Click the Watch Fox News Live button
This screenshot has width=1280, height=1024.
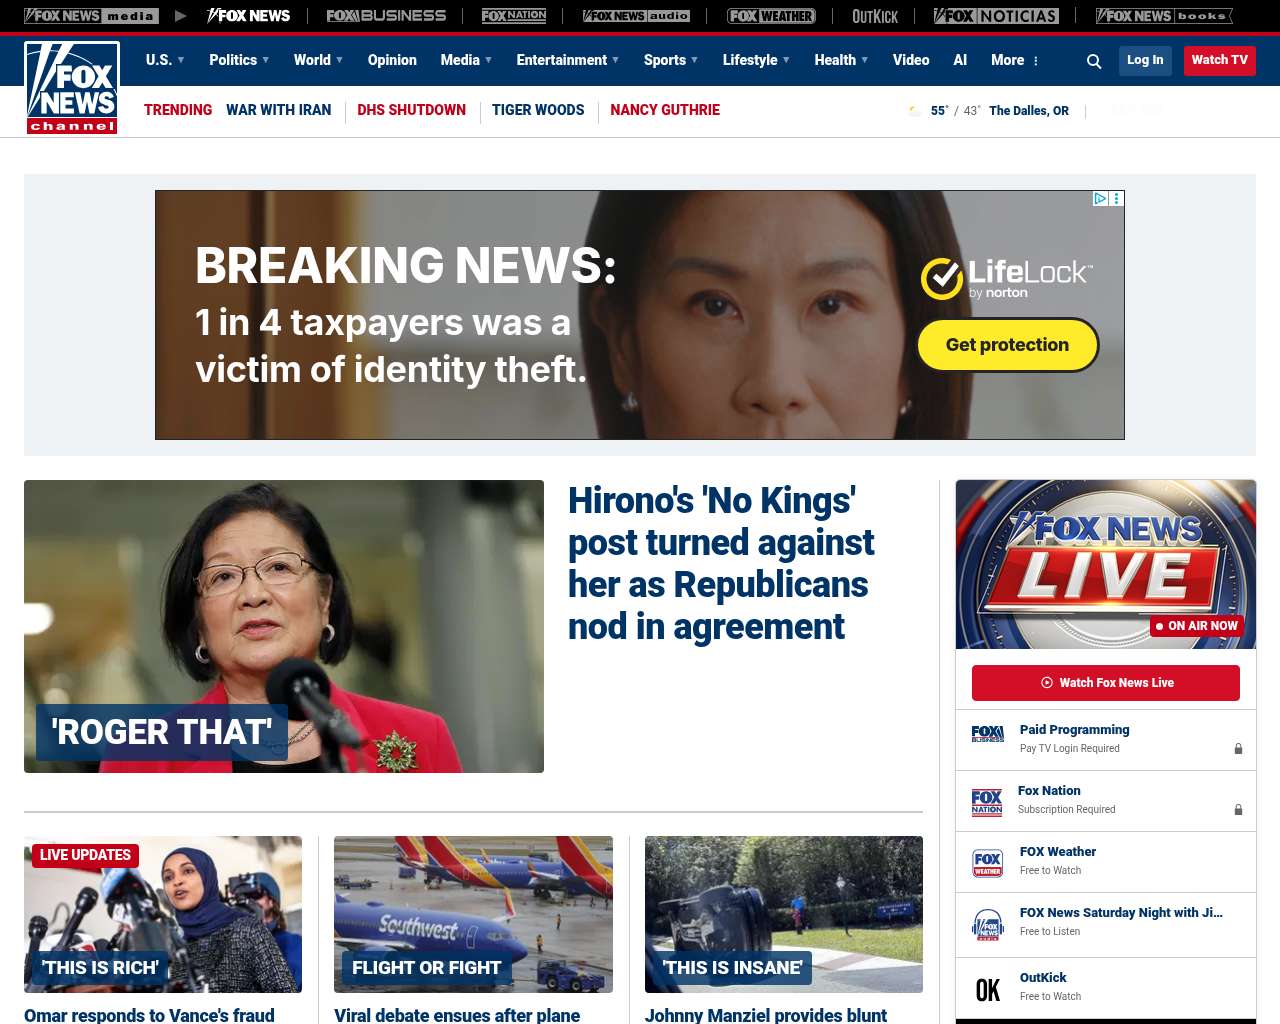tap(1106, 683)
